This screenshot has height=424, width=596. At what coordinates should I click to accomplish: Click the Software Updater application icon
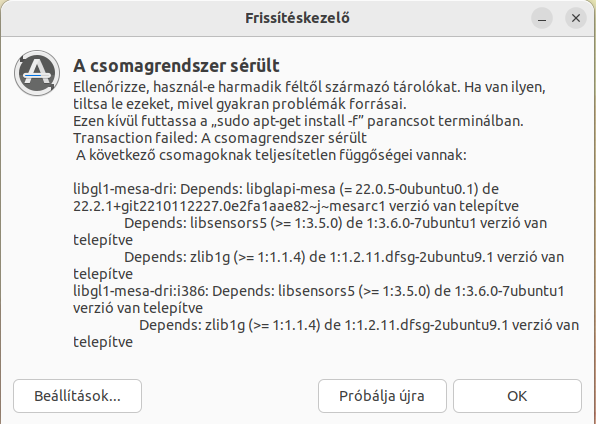tap(37, 73)
